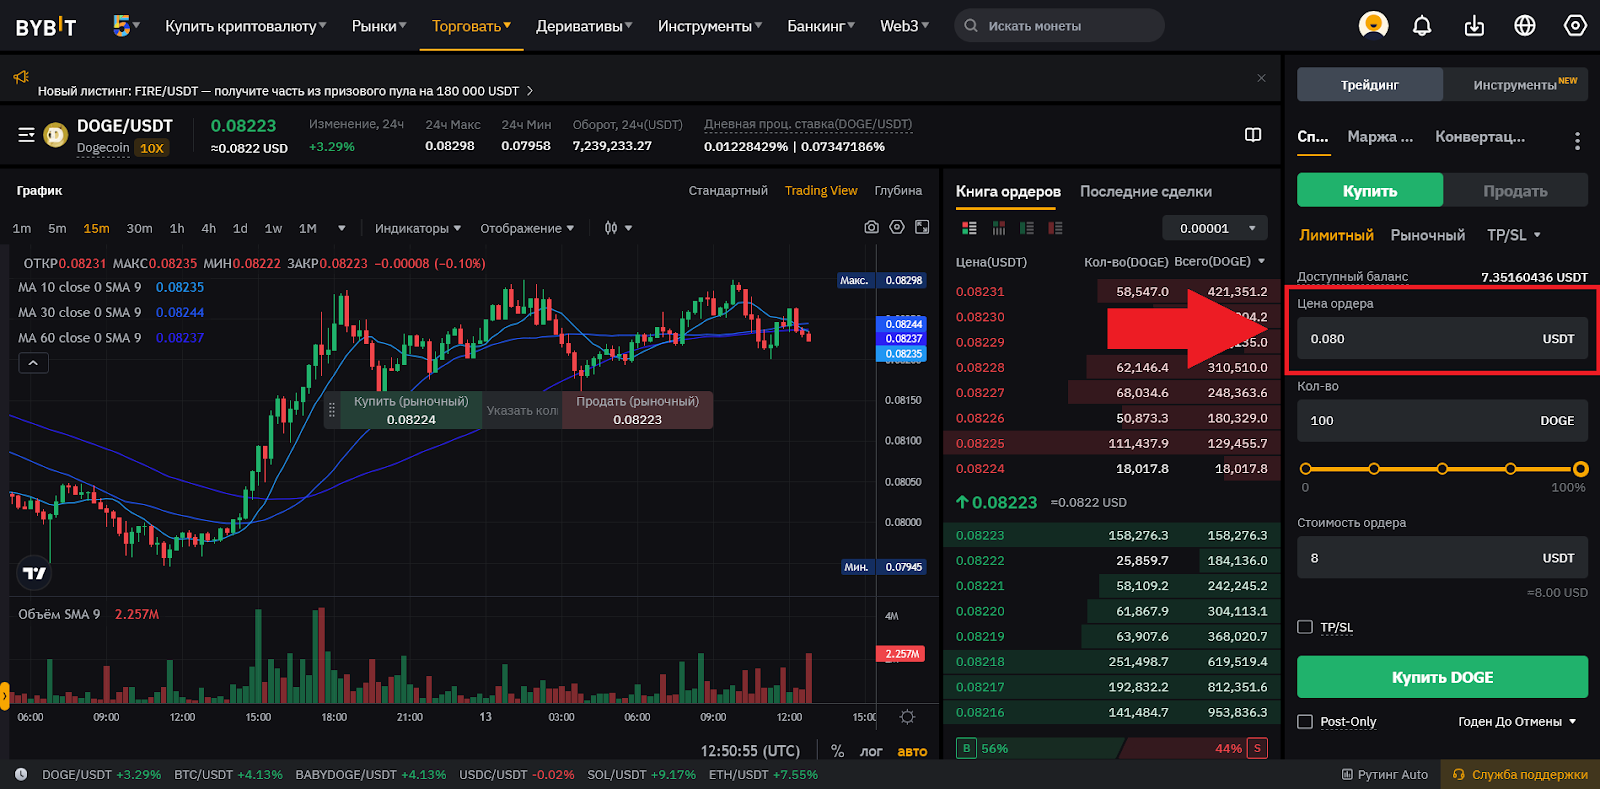
Task: Toggle log scale on chart
Action: (x=871, y=751)
